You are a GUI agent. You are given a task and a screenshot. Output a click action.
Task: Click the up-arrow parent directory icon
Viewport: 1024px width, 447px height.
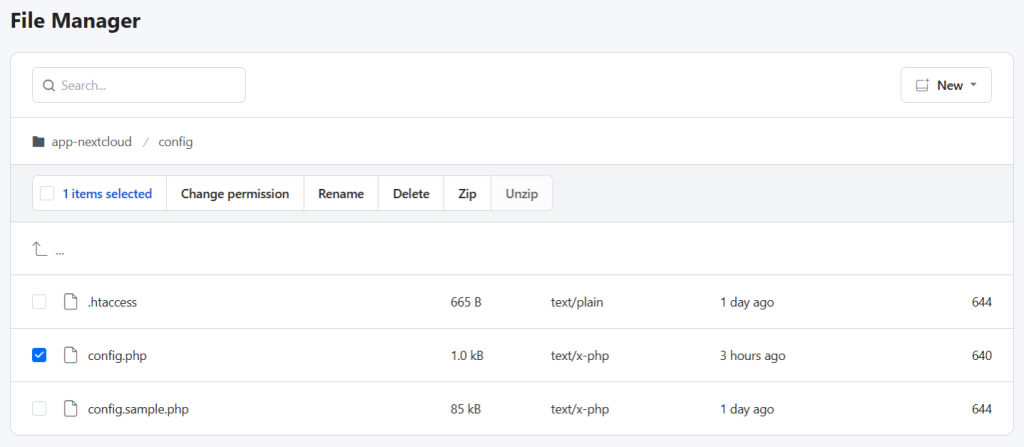coord(40,249)
